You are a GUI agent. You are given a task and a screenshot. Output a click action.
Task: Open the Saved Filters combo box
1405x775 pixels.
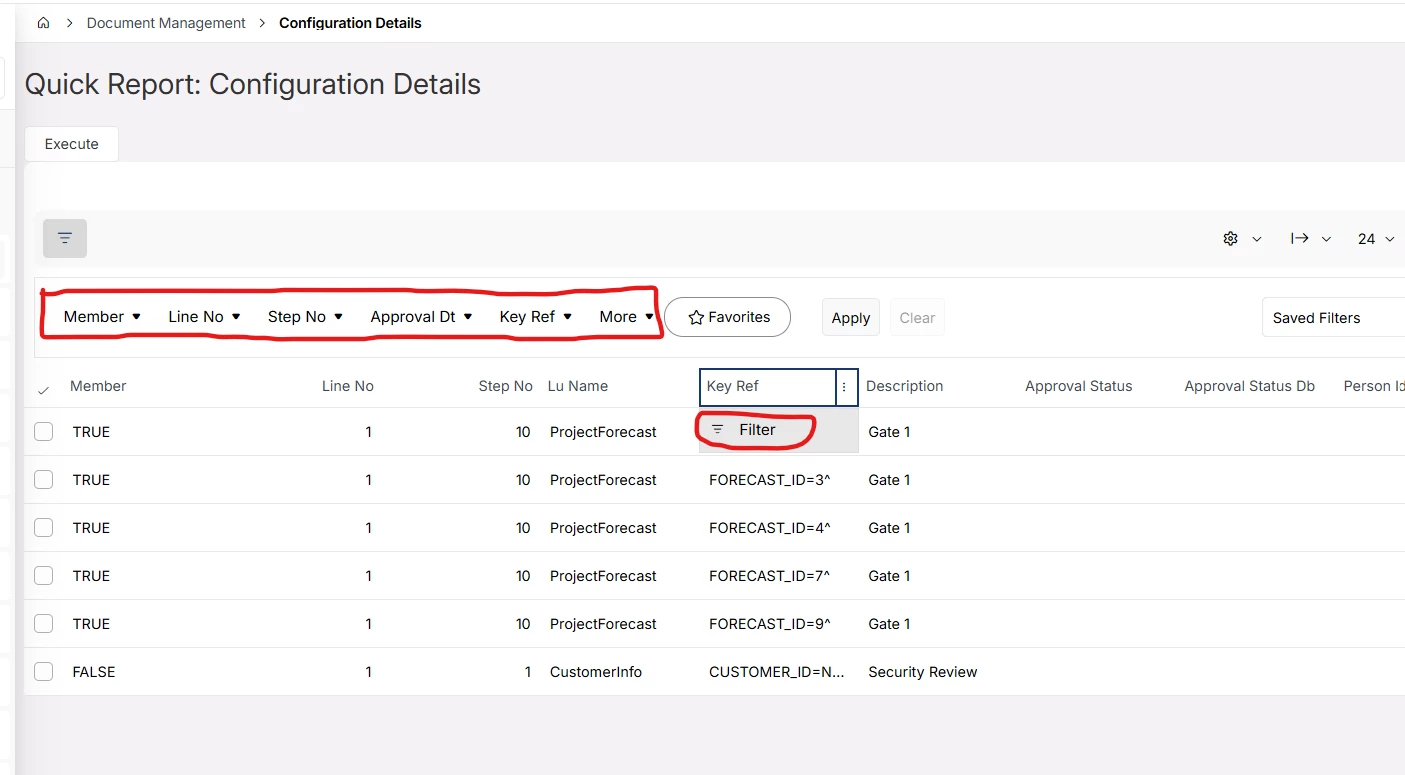coord(1332,318)
